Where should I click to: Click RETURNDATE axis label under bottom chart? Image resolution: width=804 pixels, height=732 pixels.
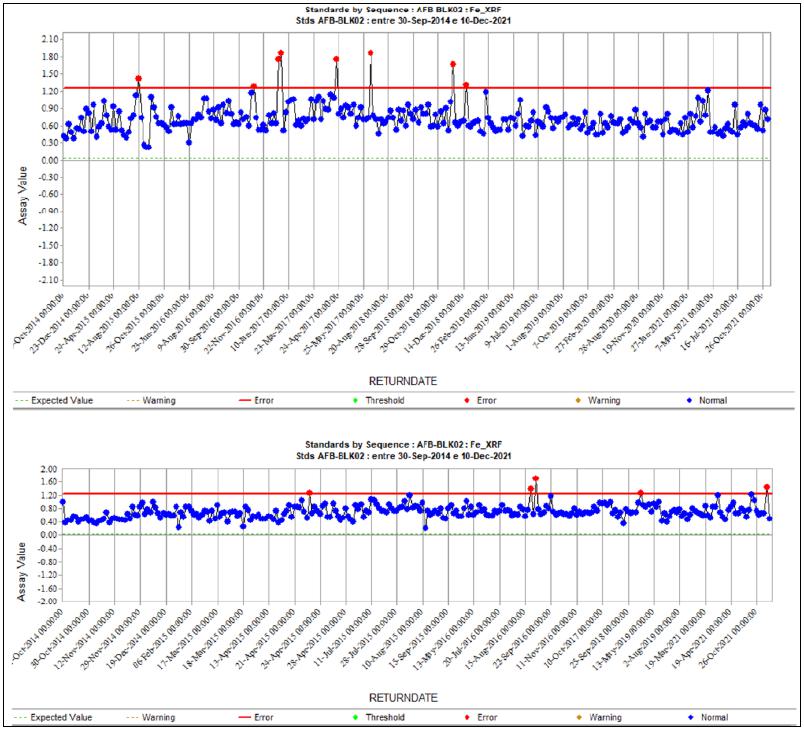403,697
